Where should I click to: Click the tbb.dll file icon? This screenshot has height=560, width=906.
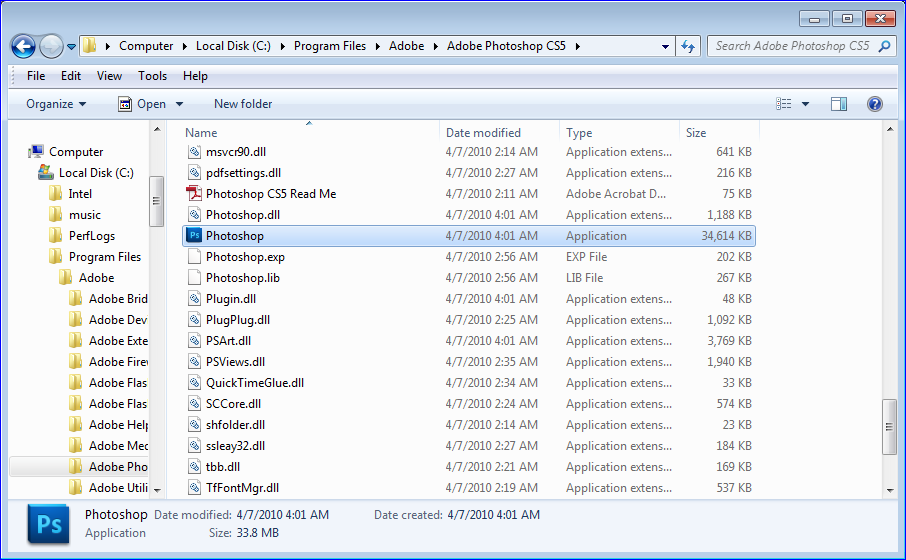[x=194, y=466]
